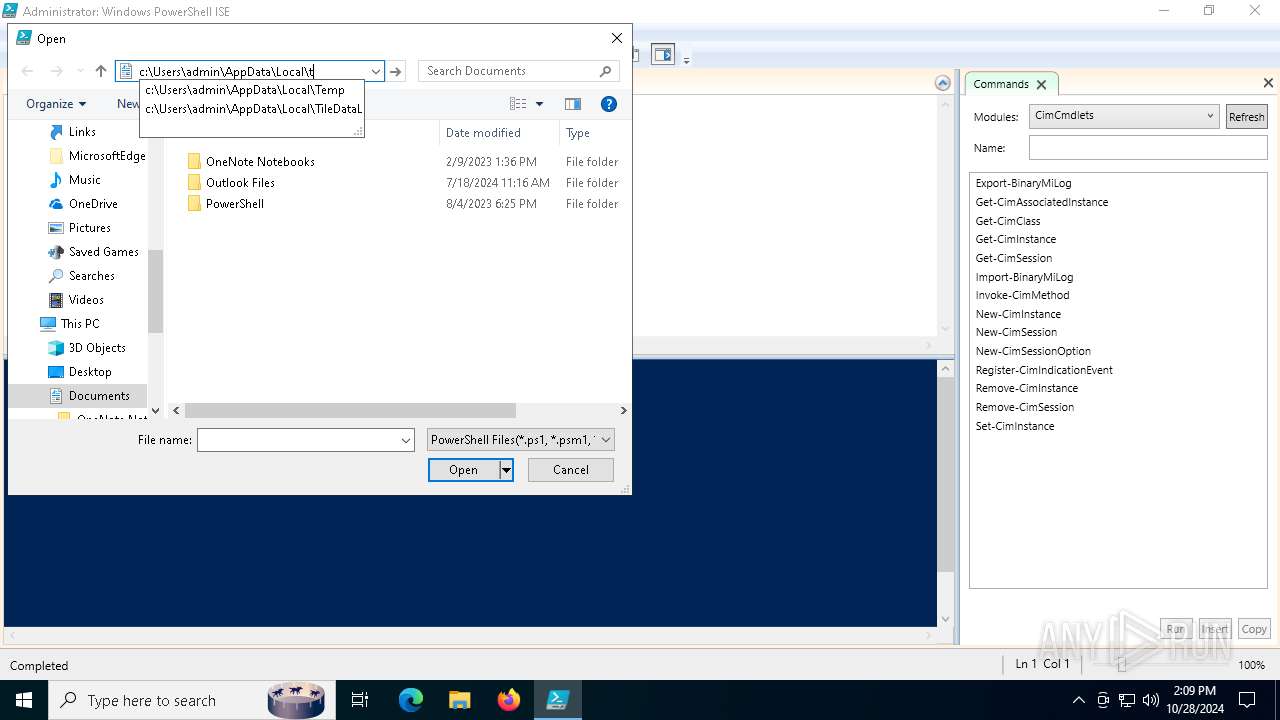Screen dimensions: 1280x720
Task: Select Saved Games in navigation pane
Action: pos(103,252)
